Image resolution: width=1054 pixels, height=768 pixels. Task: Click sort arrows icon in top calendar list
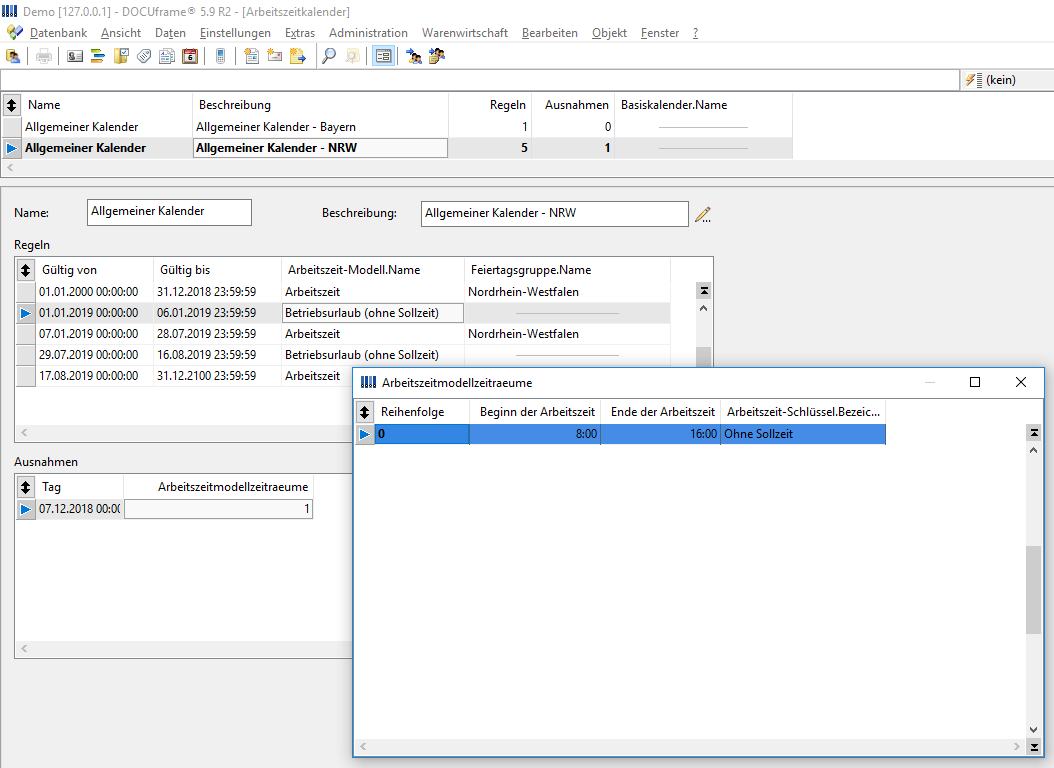coord(11,105)
